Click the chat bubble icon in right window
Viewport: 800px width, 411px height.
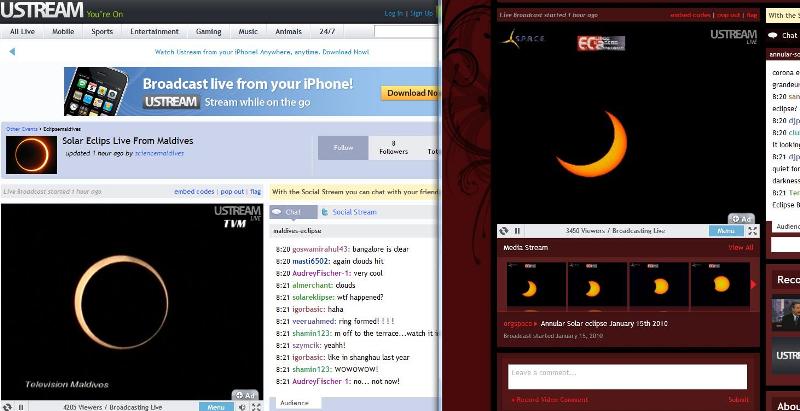click(773, 35)
